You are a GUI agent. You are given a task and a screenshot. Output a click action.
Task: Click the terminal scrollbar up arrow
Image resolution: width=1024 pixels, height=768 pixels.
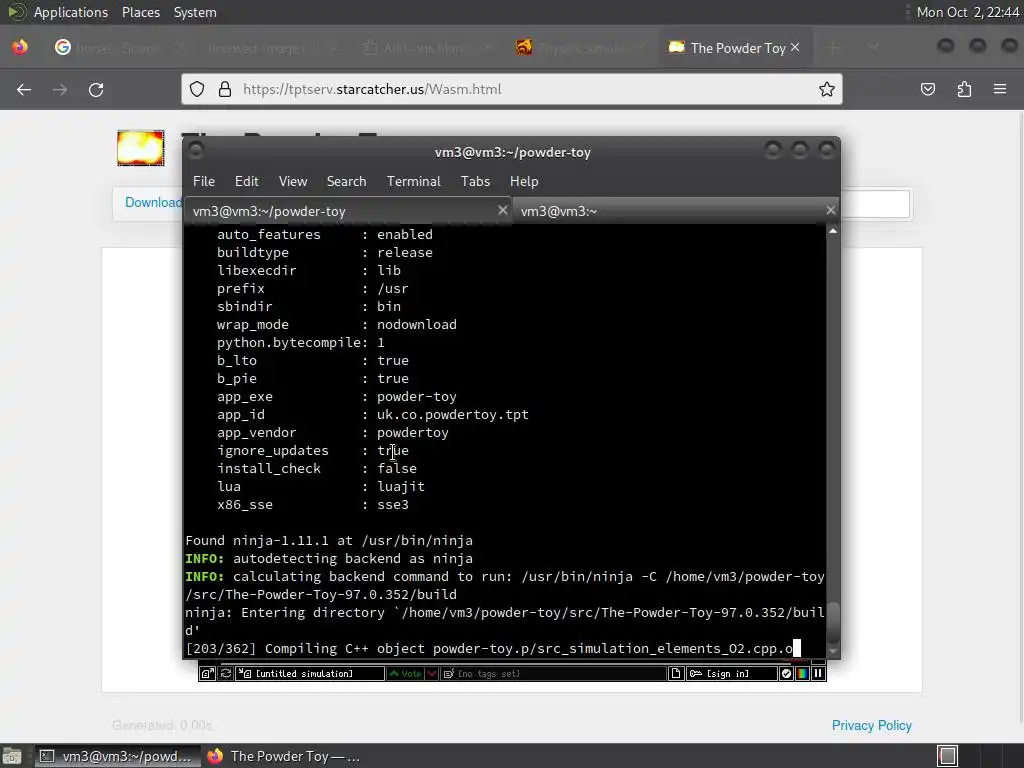(833, 231)
